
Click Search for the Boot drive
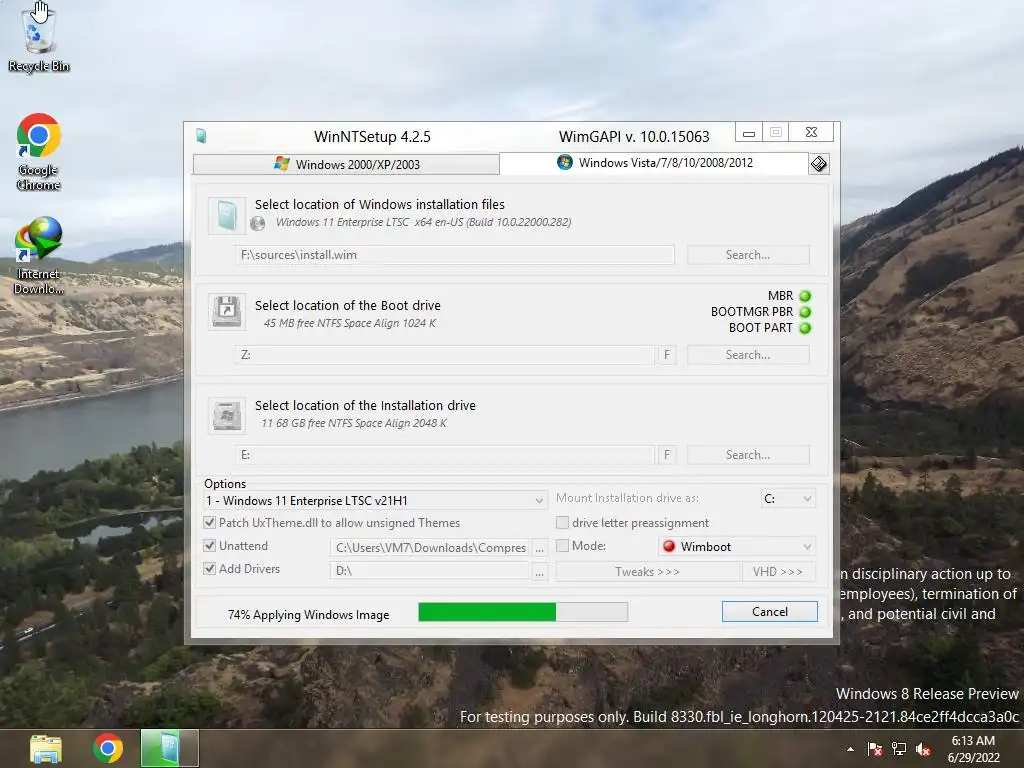pos(748,355)
